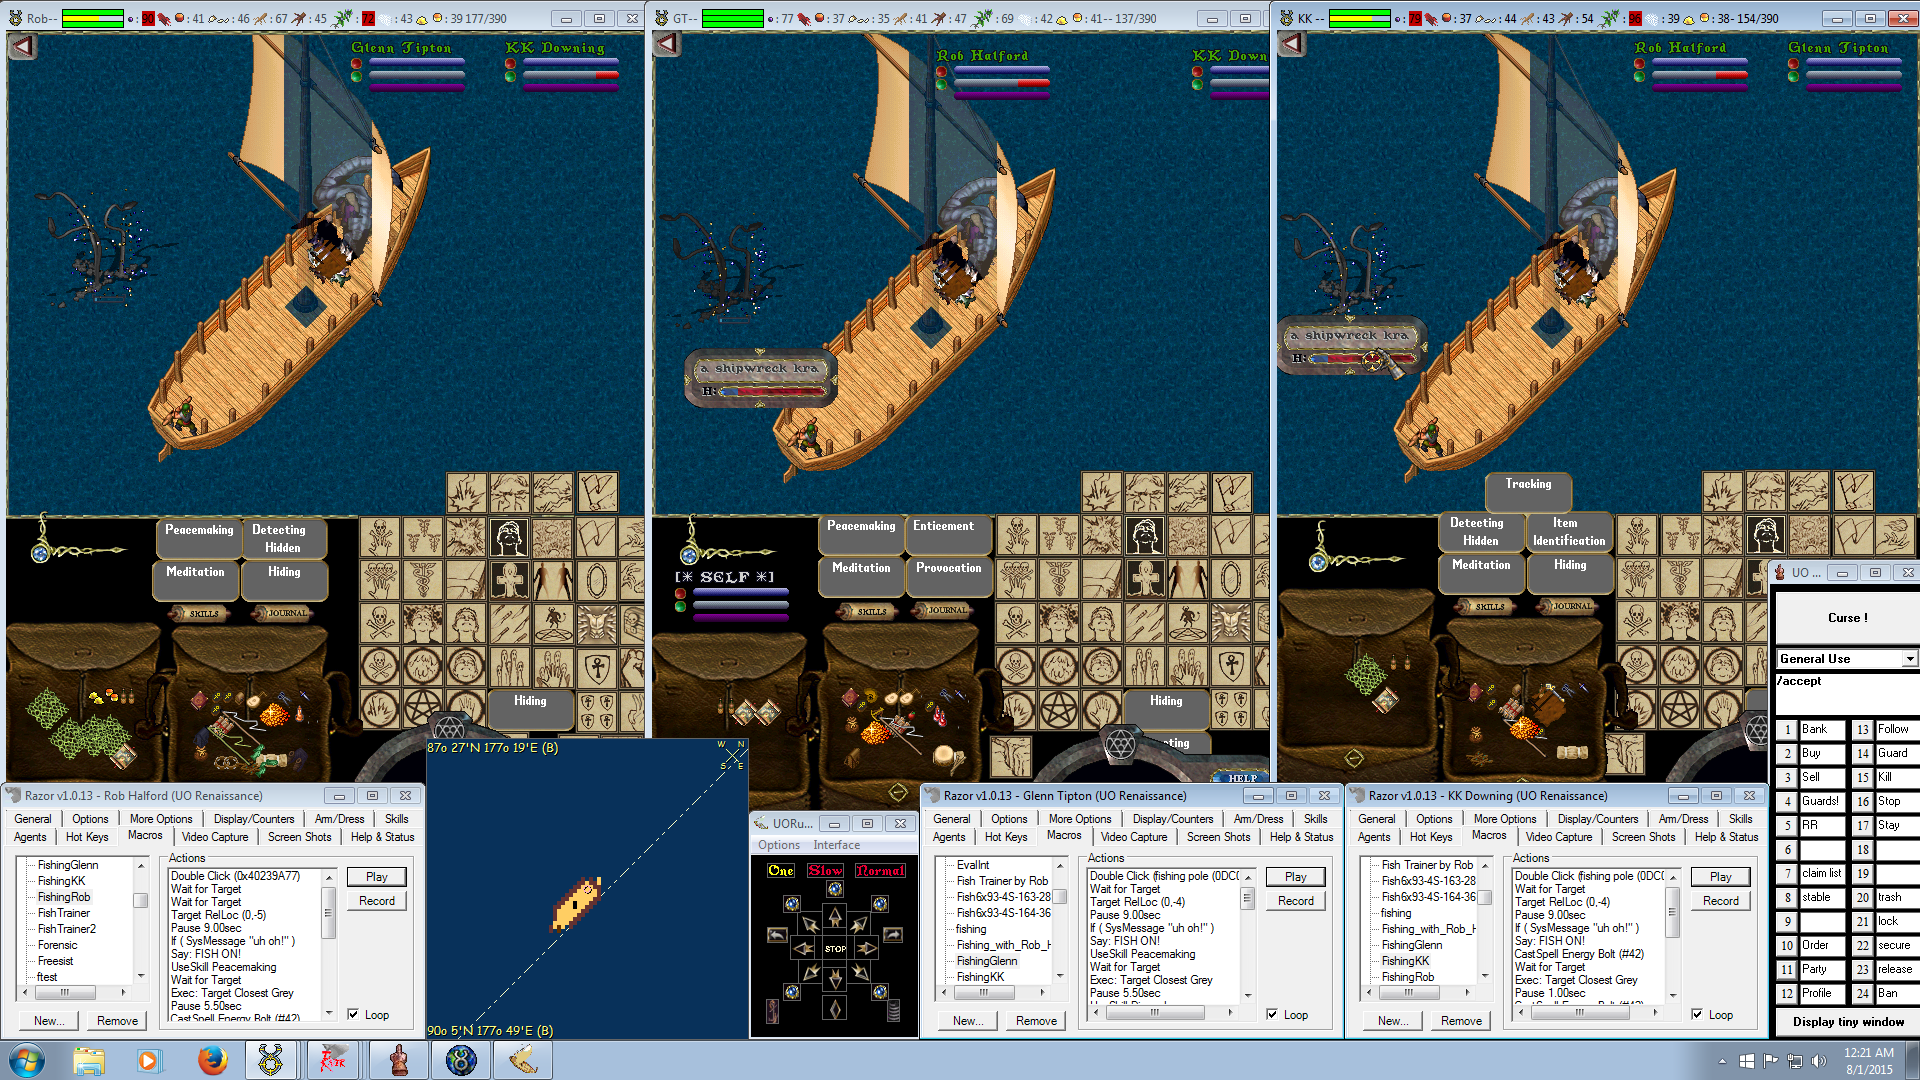
Task: Open the General Use dropdown
Action: (x=1910, y=658)
